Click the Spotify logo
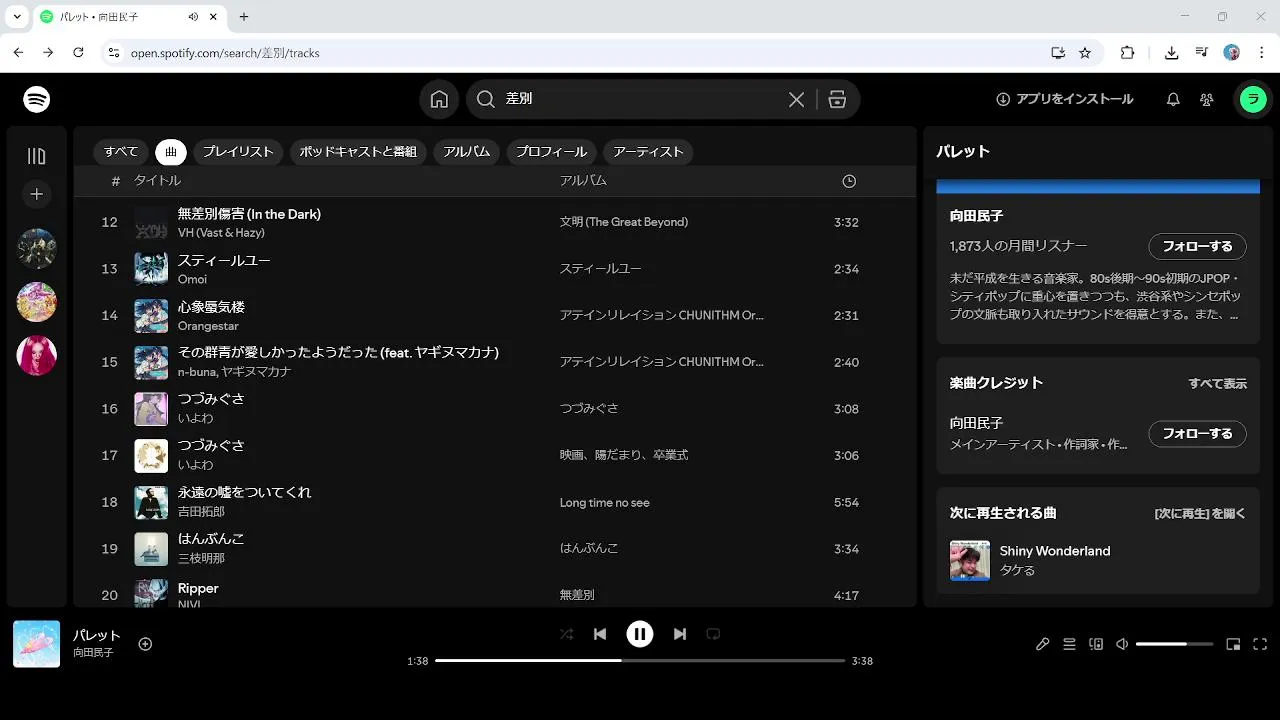The width and height of the screenshot is (1280, 720). pos(37,99)
